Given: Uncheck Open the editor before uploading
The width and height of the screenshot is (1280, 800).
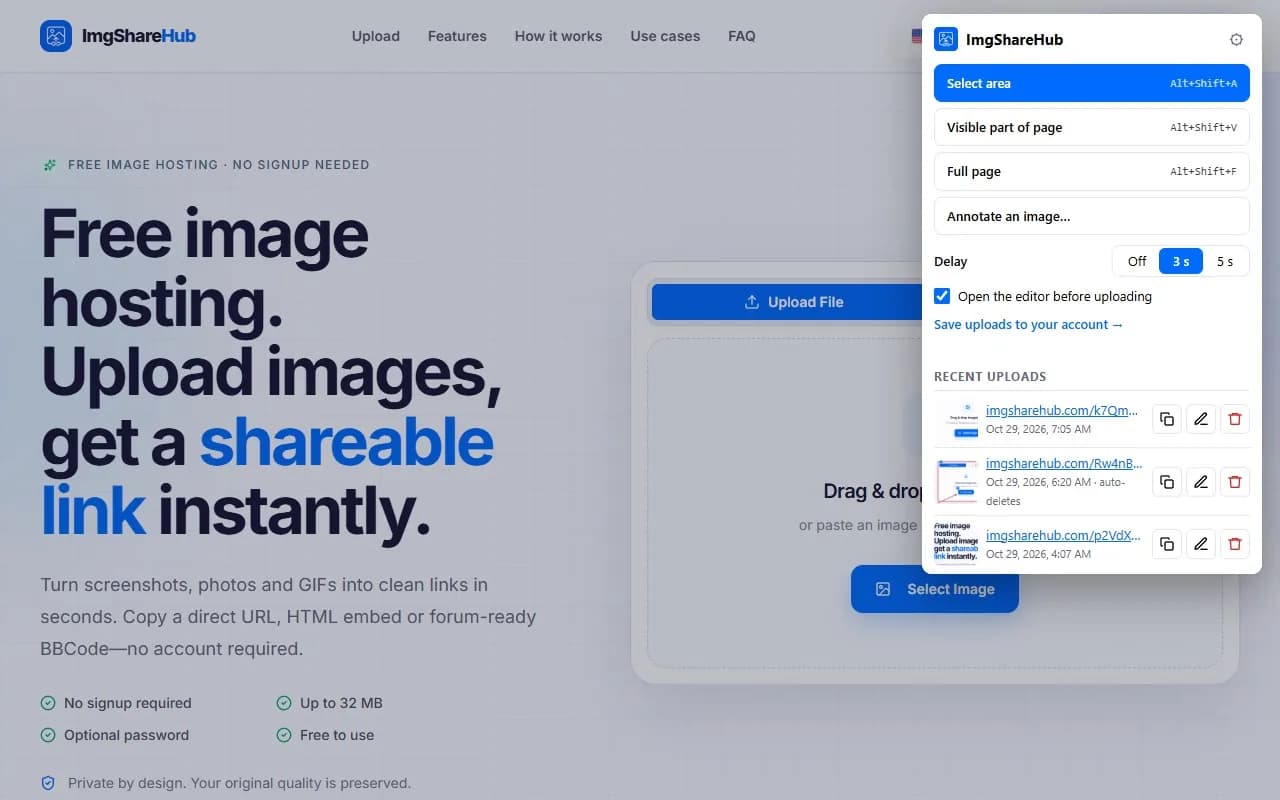Looking at the screenshot, I should click(x=942, y=296).
